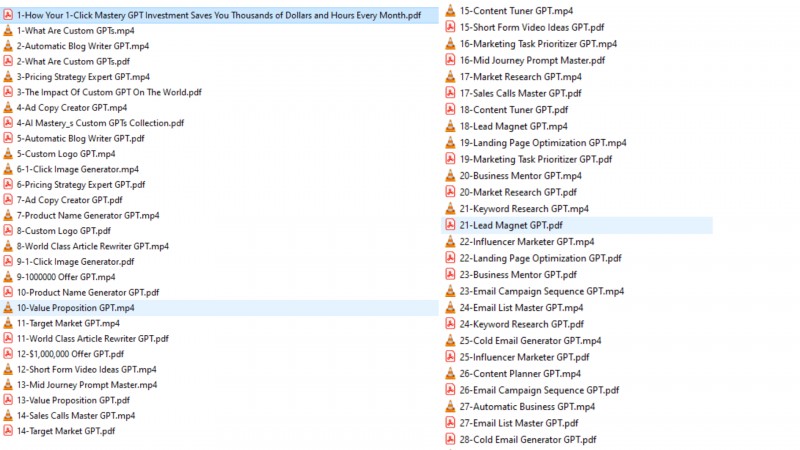This screenshot has width=800, height=450.
Task: Click VLC icon of 16-Marketing Task Prioritizer GPT.mp4
Action: tap(450, 44)
